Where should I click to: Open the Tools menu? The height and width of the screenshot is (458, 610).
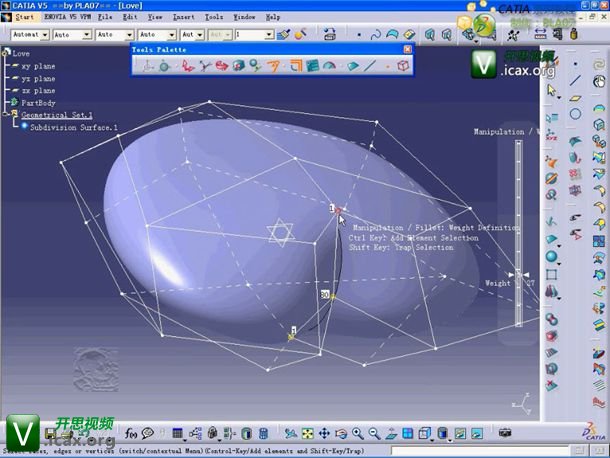pyautogui.click(x=214, y=17)
